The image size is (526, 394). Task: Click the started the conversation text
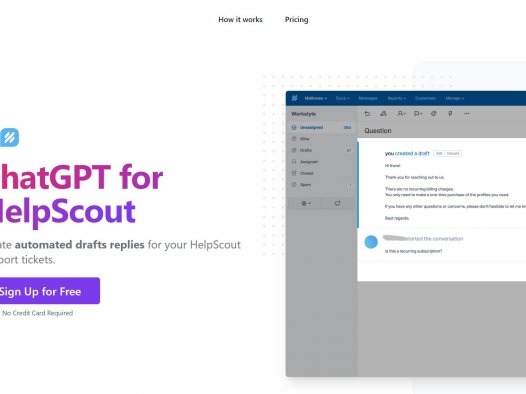435,239
